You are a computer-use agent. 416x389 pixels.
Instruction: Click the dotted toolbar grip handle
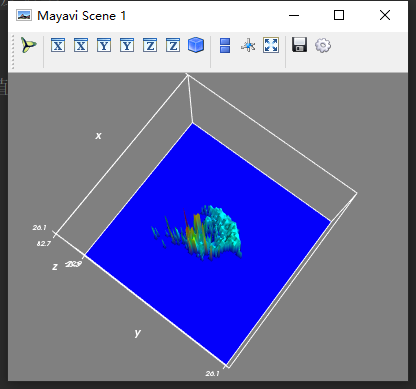click(x=13, y=52)
